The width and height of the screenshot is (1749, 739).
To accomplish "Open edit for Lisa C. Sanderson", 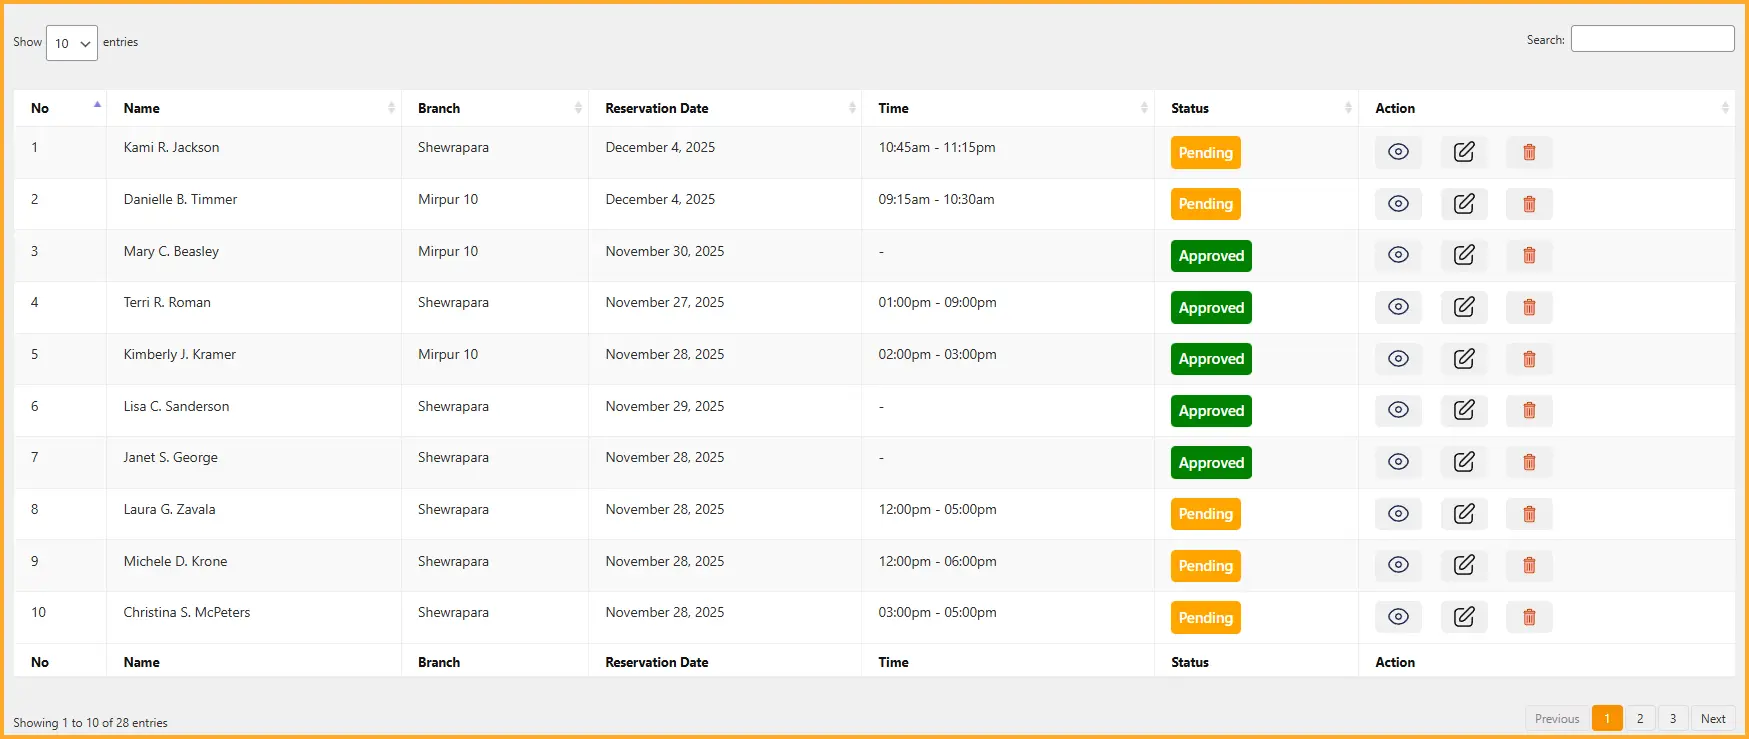I will tap(1464, 410).
